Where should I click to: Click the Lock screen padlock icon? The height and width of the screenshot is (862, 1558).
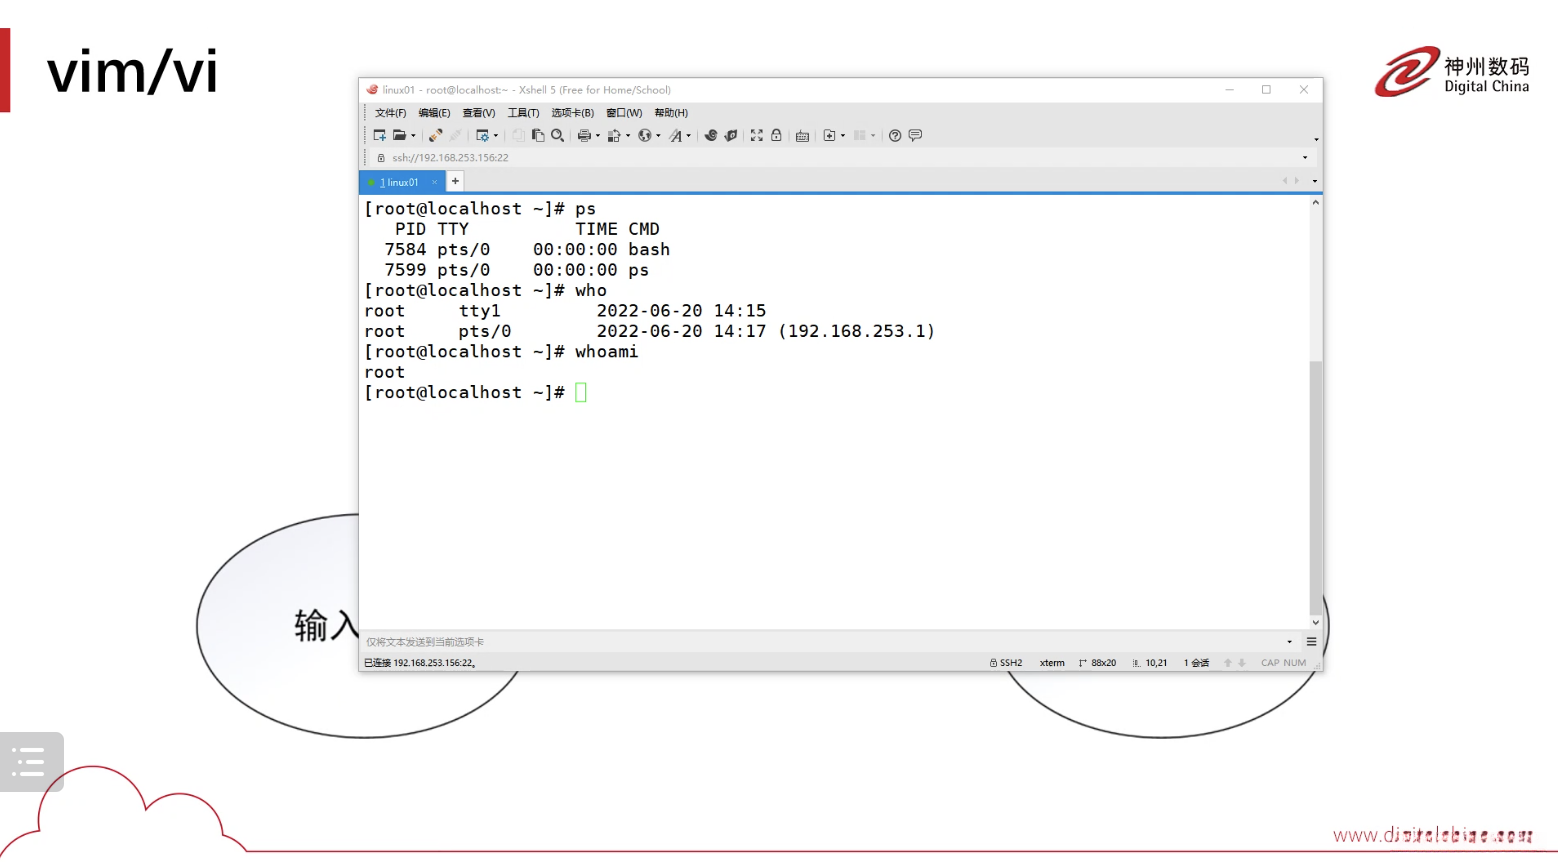point(776,135)
